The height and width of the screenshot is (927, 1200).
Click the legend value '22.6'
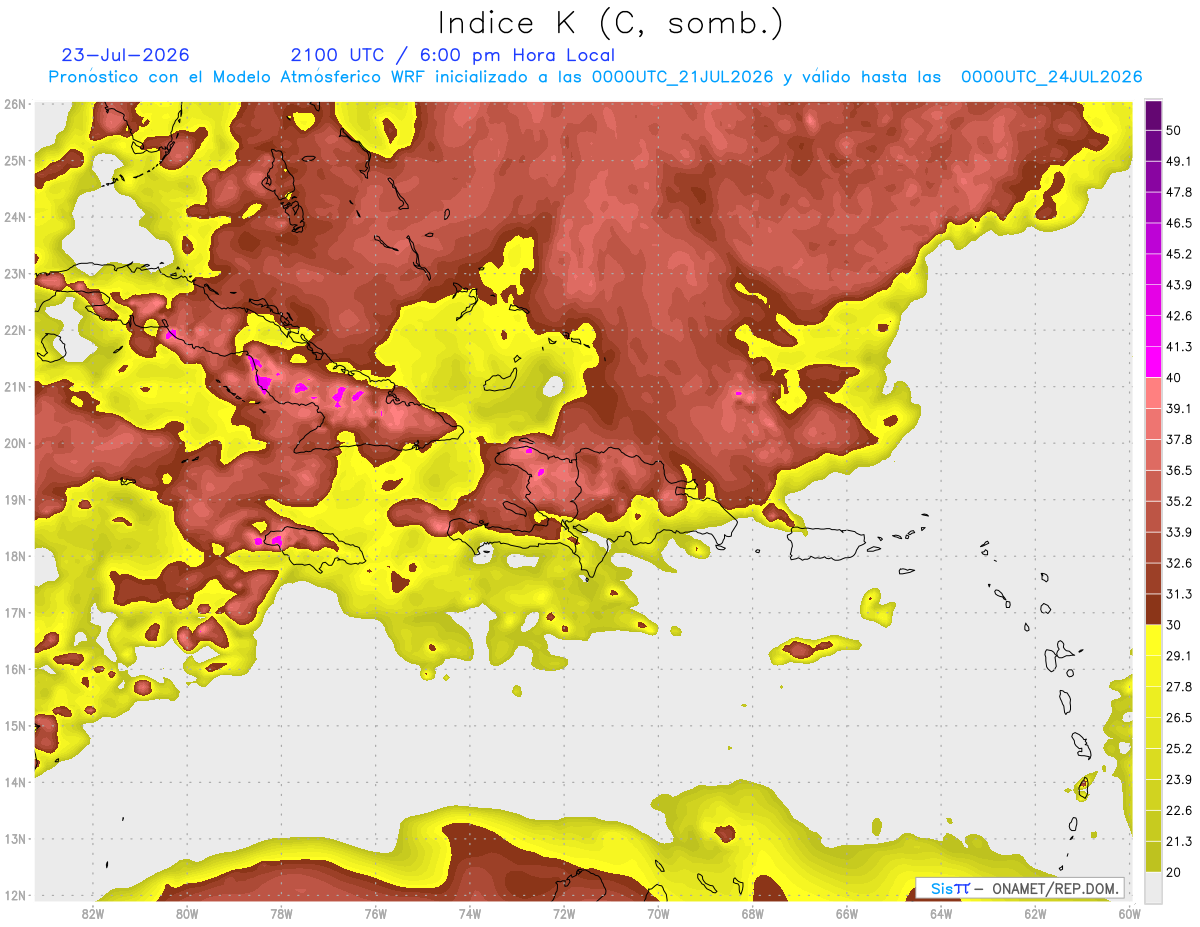pos(1179,810)
